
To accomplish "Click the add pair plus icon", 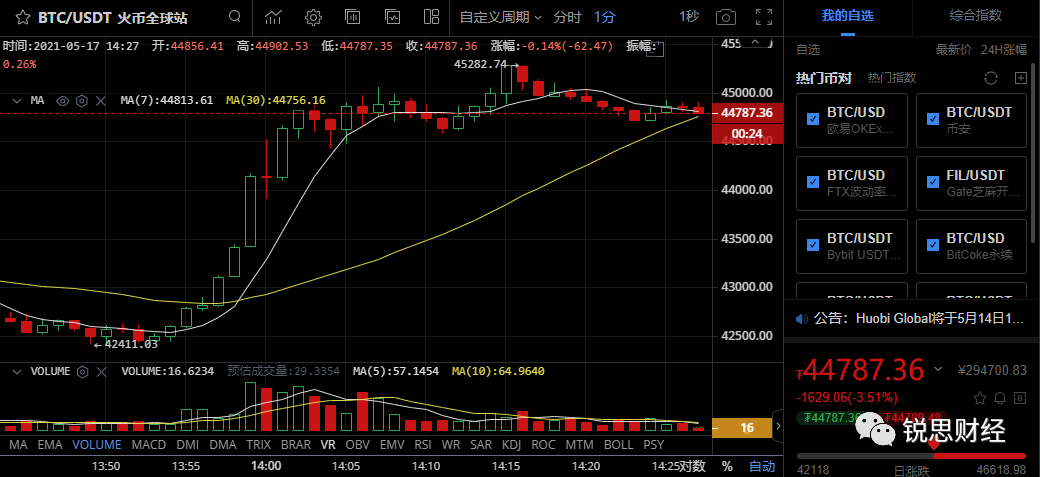I will pyautogui.click(x=1021, y=78).
